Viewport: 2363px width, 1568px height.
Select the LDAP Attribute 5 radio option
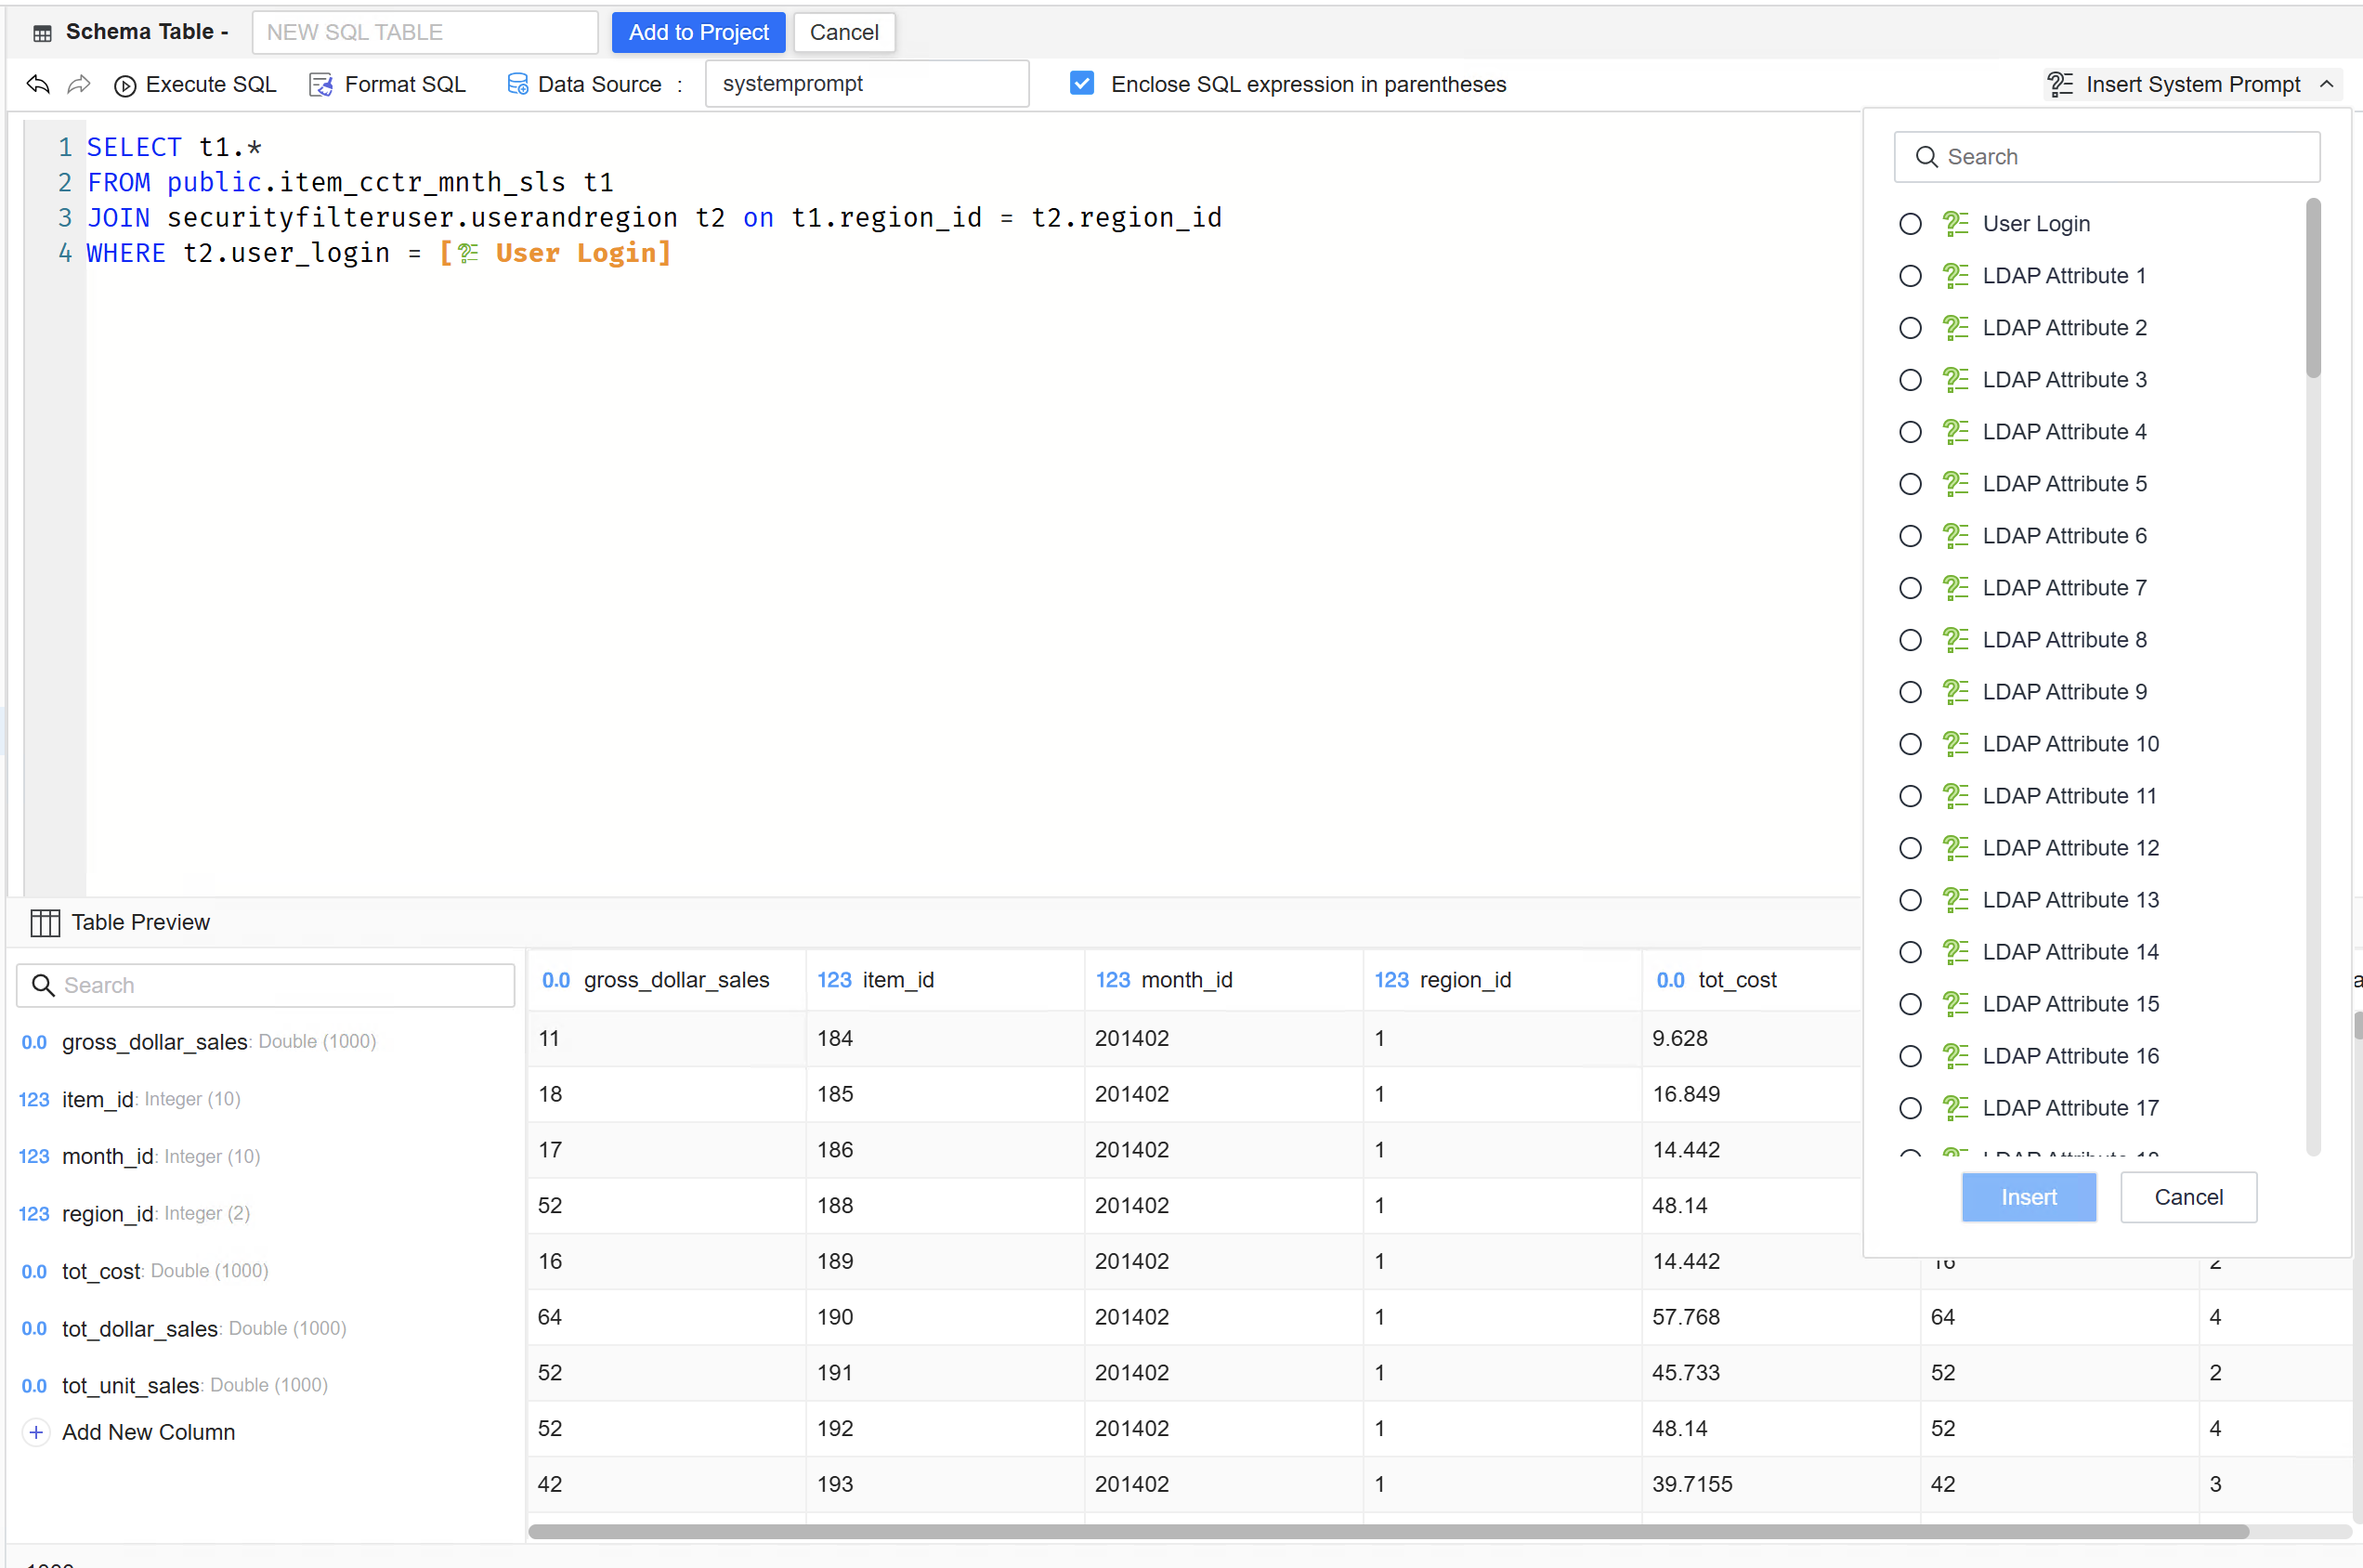[1909, 484]
